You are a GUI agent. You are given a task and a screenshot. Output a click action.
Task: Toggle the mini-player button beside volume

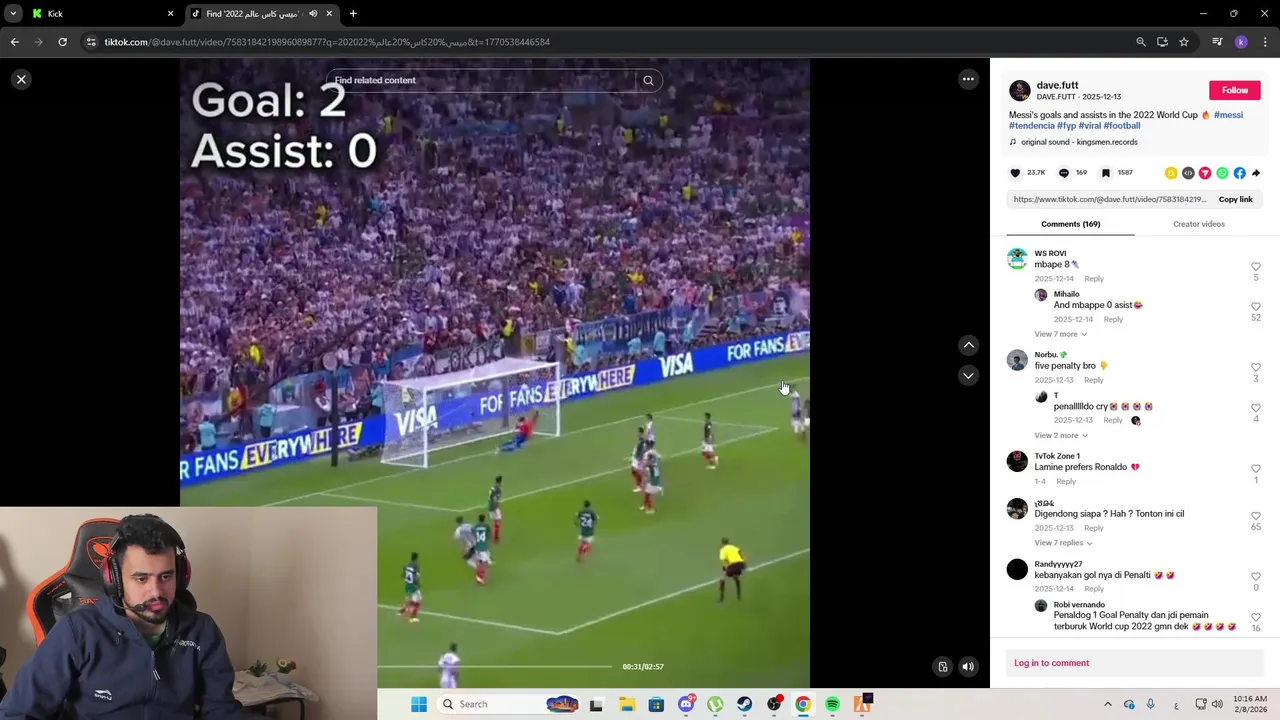coord(942,667)
